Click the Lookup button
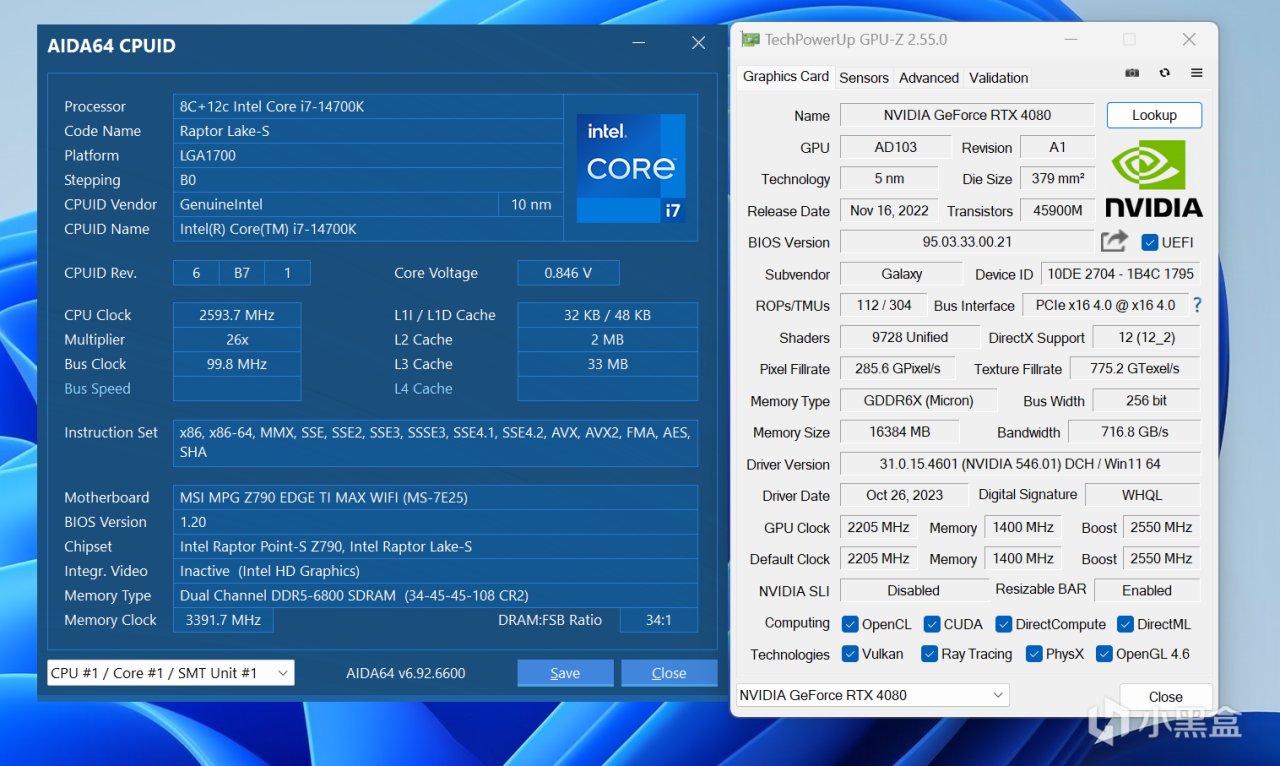This screenshot has width=1280, height=766. click(x=1153, y=115)
